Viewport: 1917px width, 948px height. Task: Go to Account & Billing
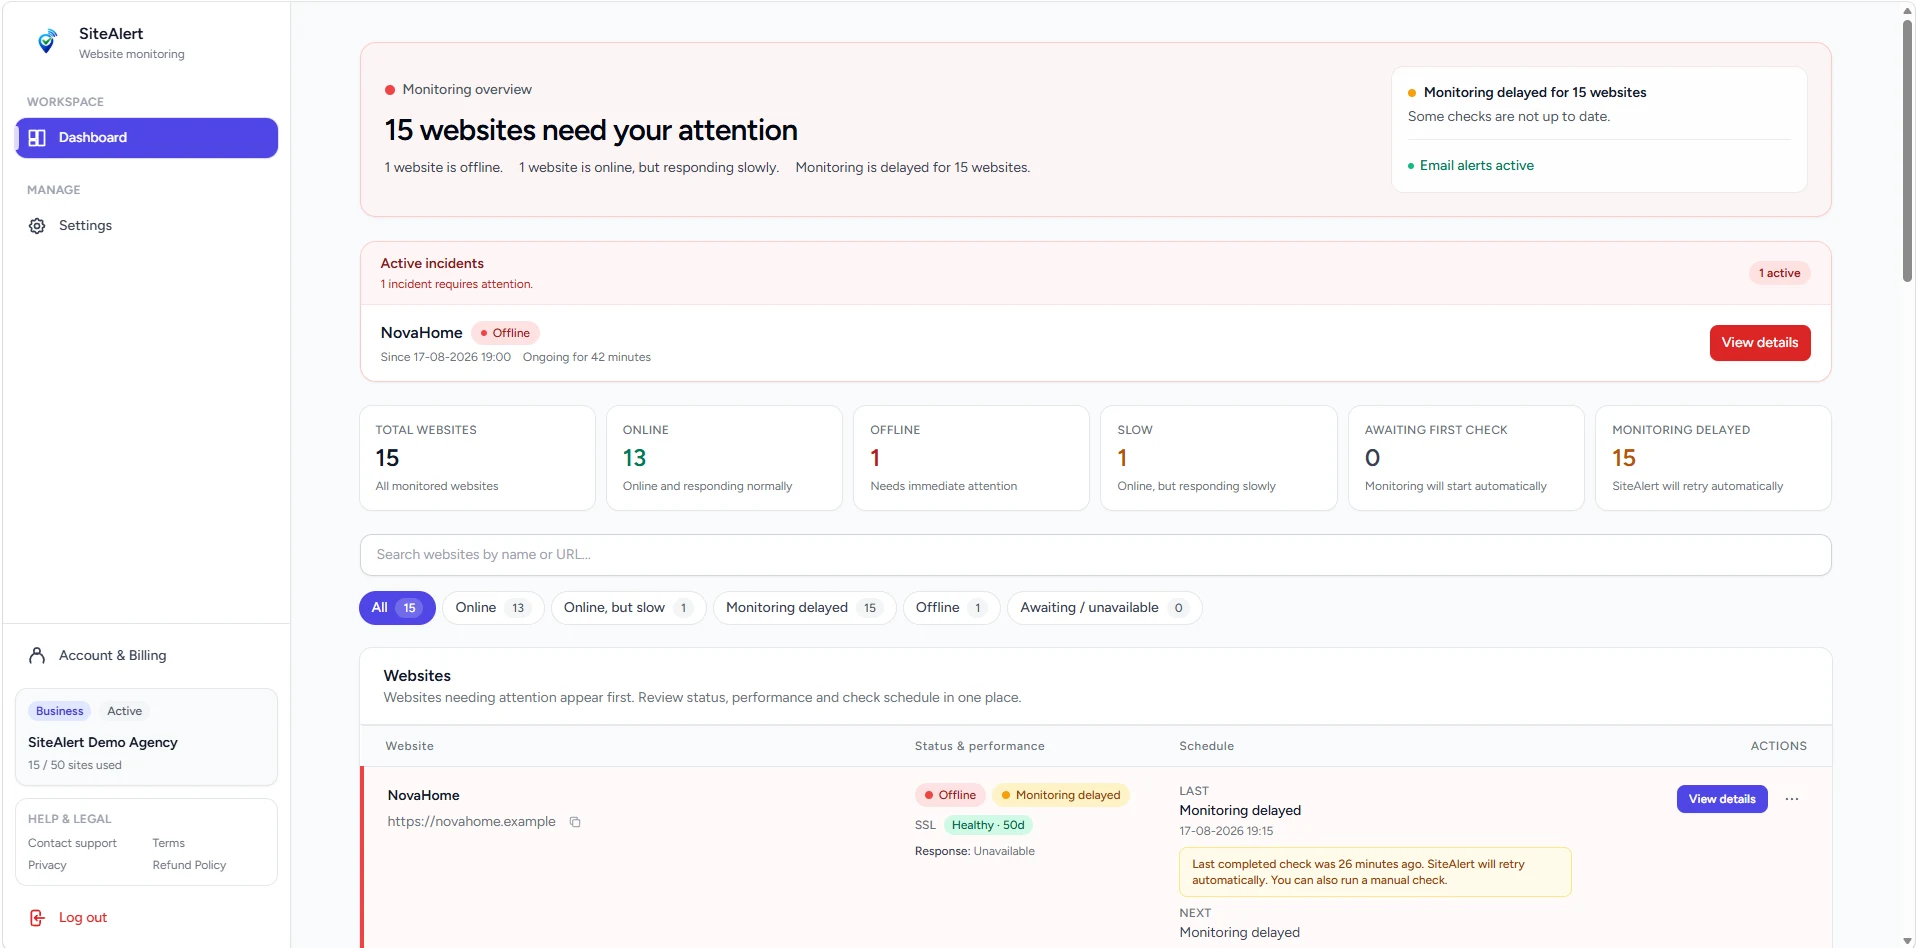[147, 656]
